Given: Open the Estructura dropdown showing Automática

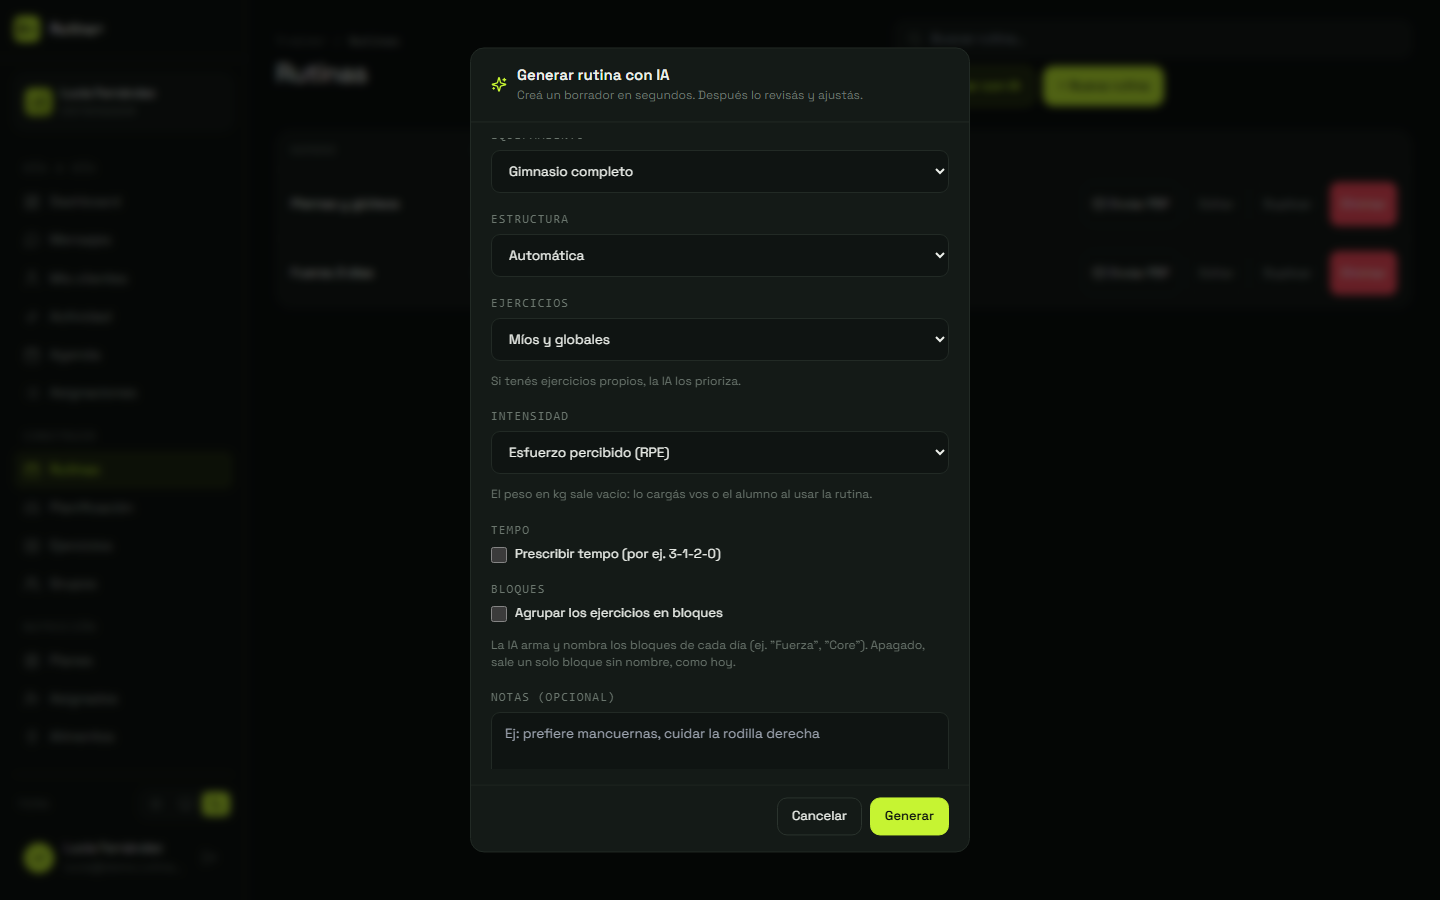Looking at the screenshot, I should click(719, 256).
